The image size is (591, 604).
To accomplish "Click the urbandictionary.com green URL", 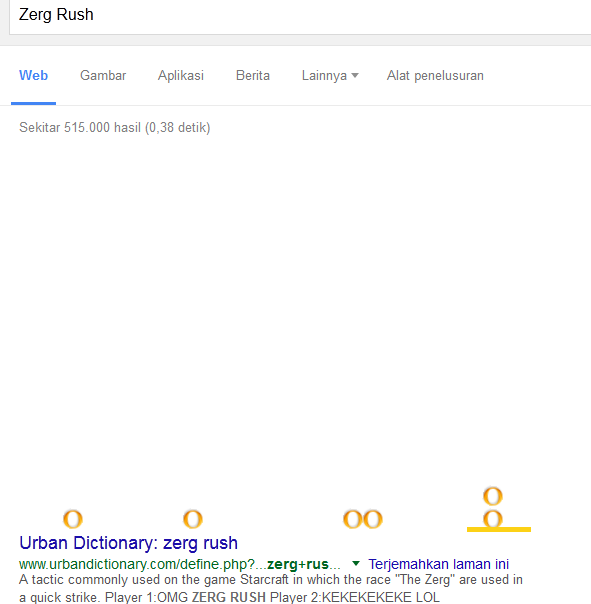I will pos(180,564).
